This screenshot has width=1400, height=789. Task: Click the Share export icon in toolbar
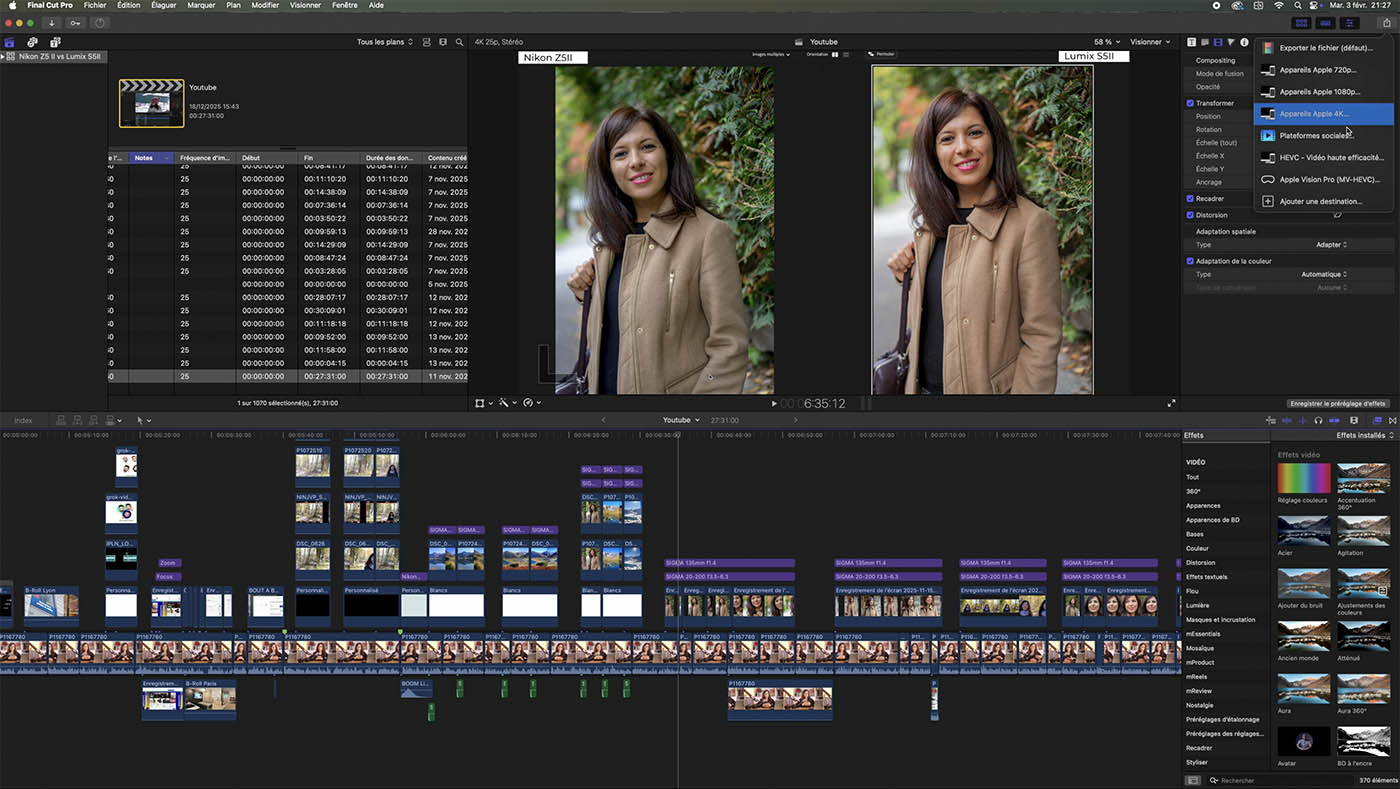point(1386,23)
